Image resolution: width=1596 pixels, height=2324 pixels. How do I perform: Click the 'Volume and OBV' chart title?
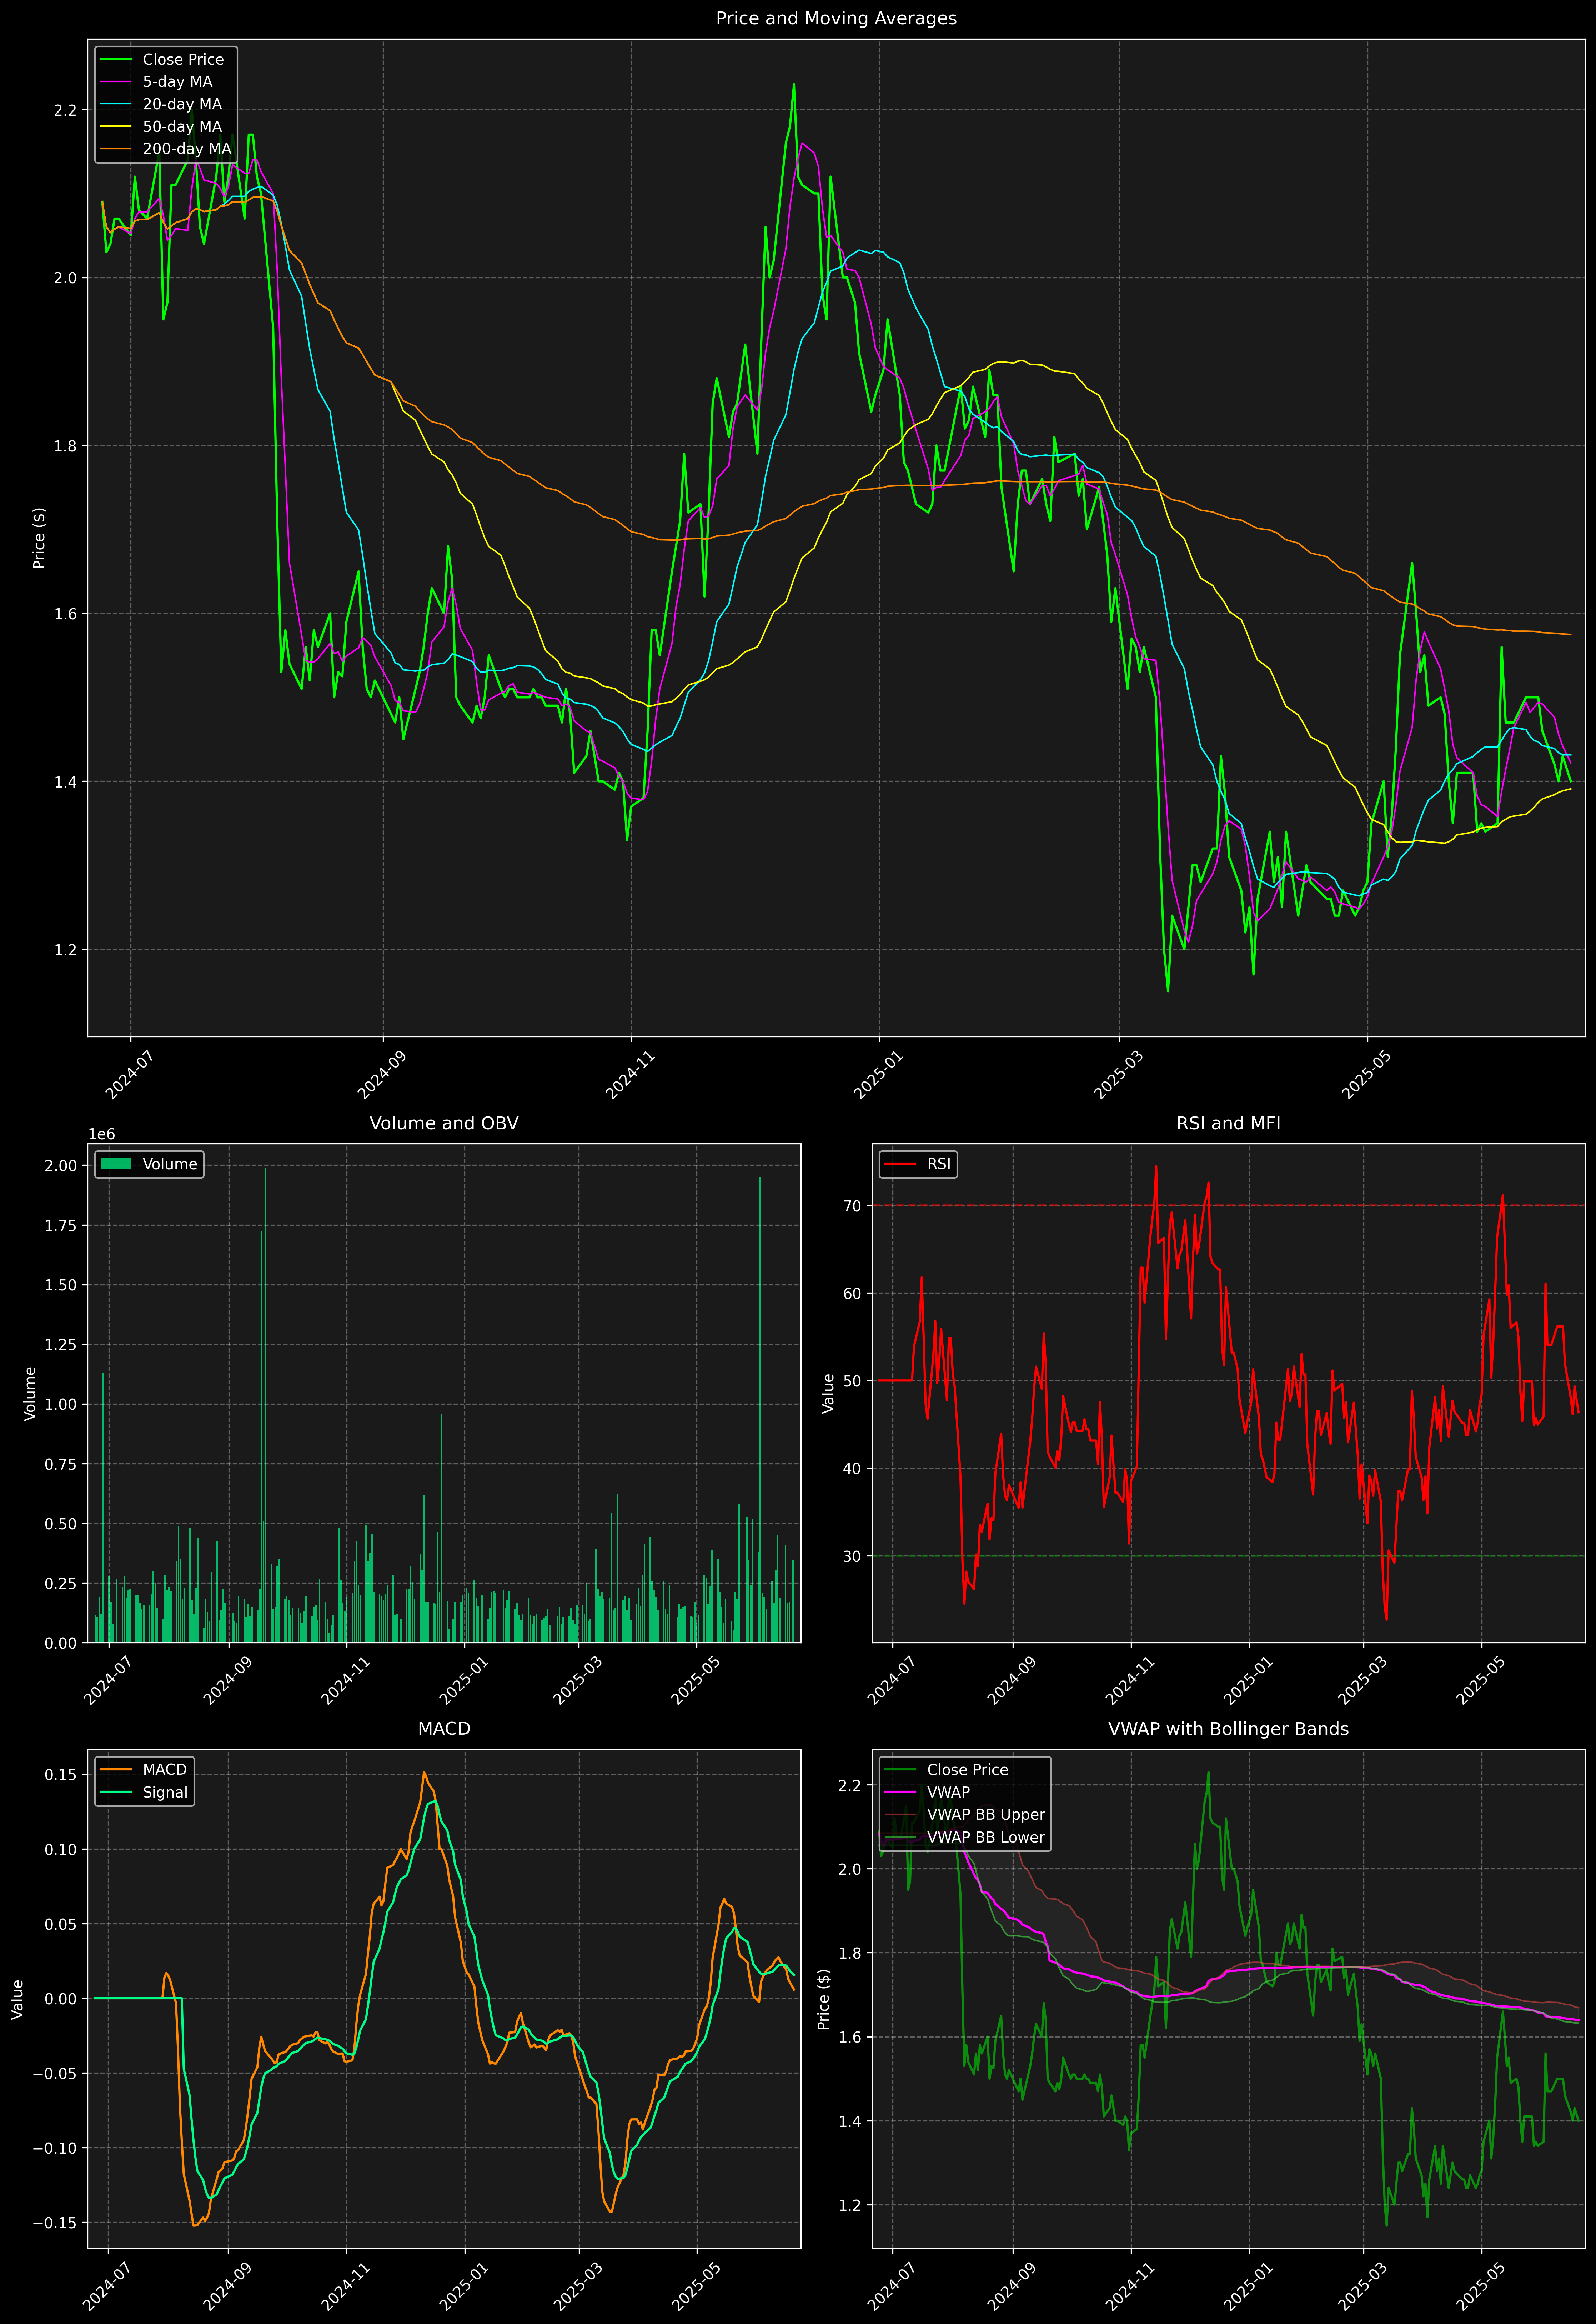[444, 1123]
